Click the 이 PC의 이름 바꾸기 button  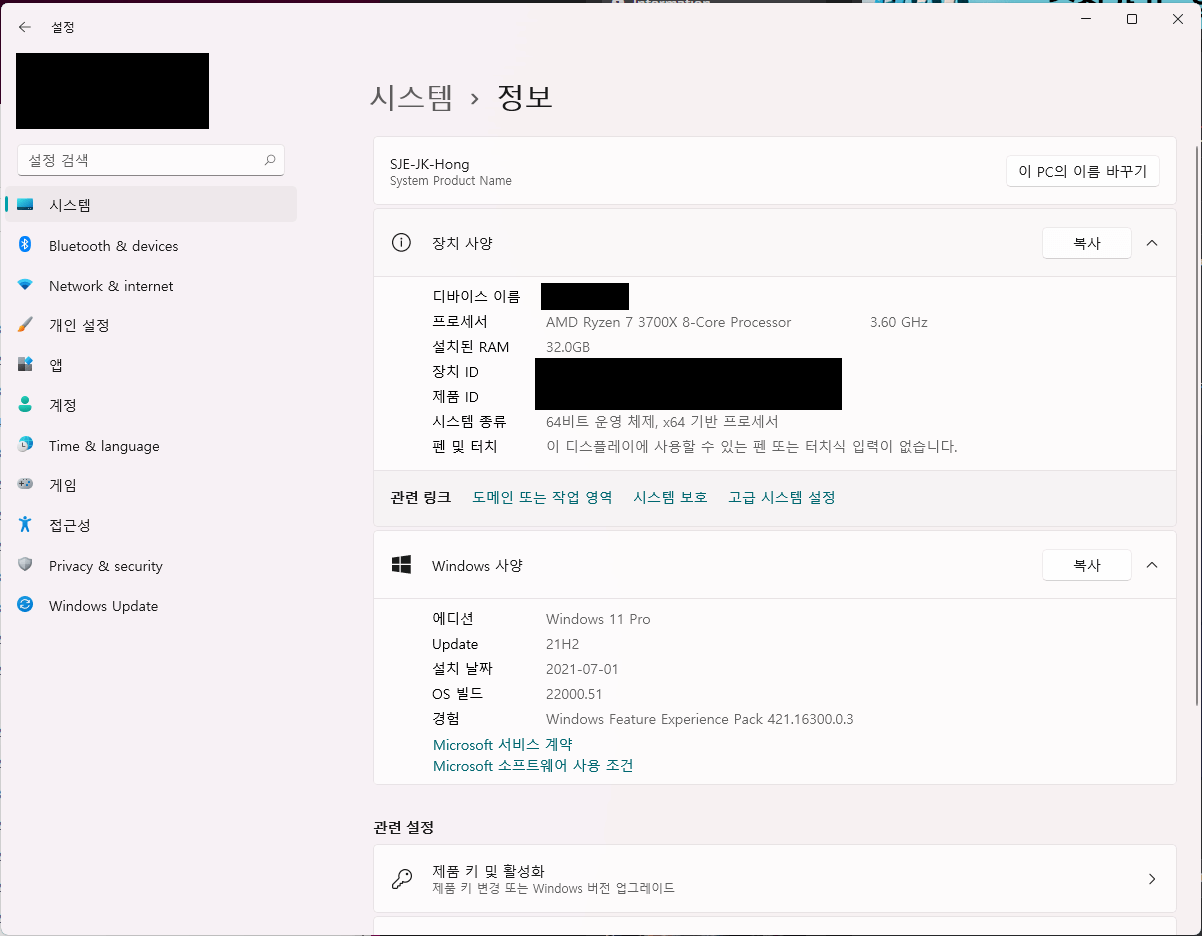tap(1083, 171)
